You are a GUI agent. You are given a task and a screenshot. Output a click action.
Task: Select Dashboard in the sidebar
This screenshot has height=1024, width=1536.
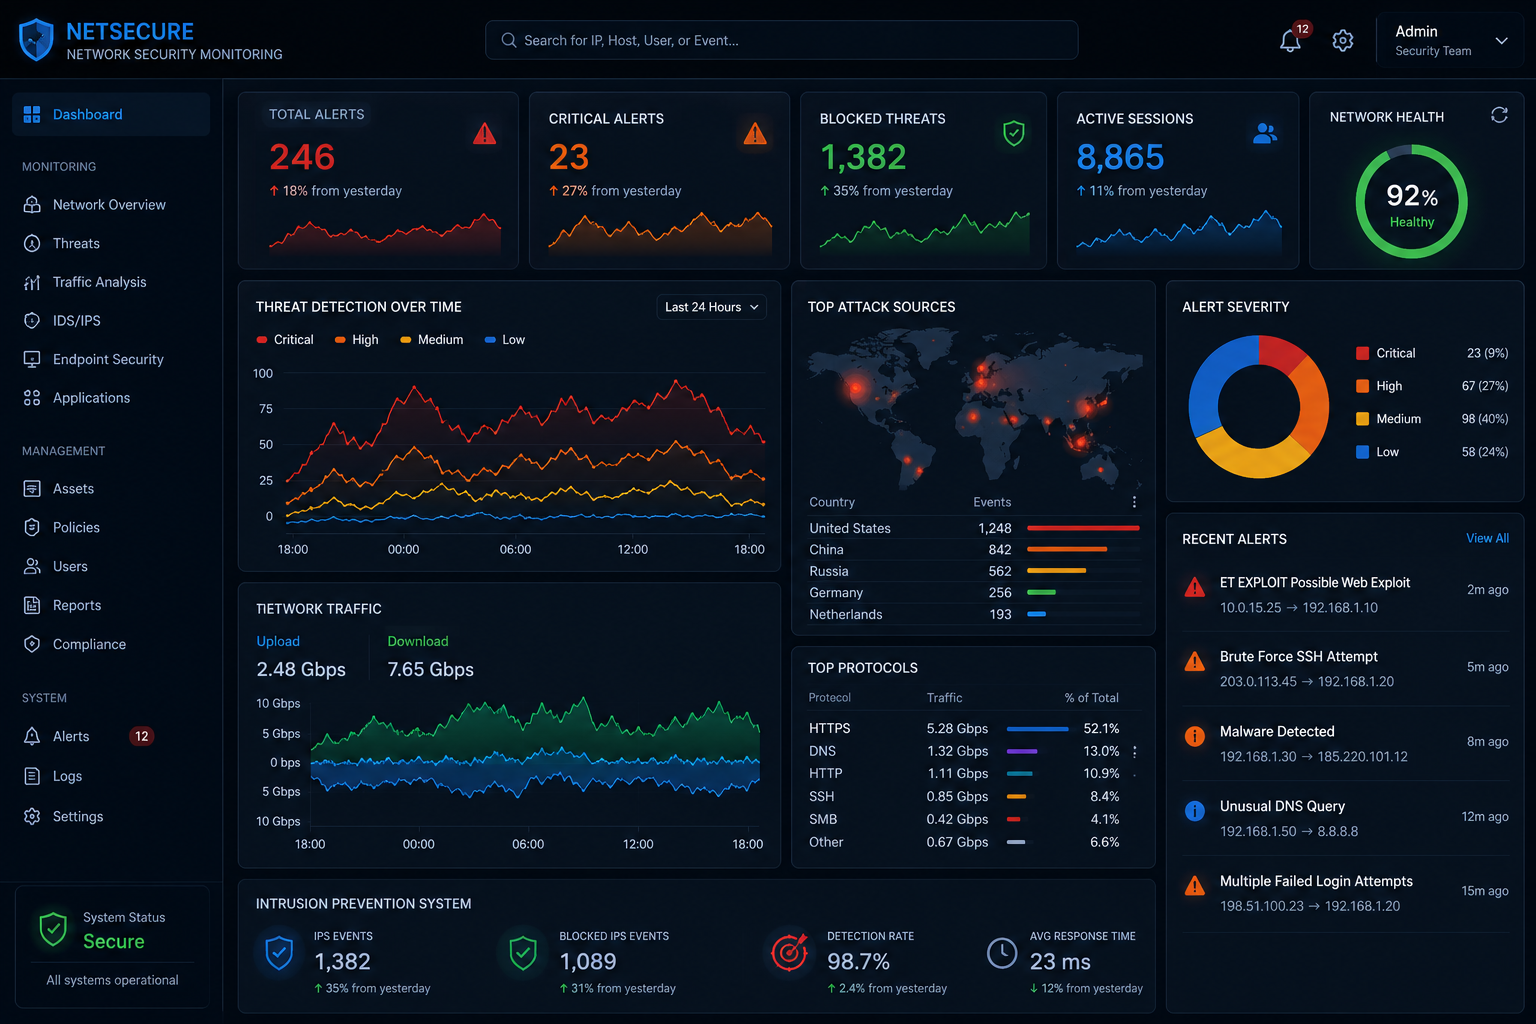click(111, 114)
